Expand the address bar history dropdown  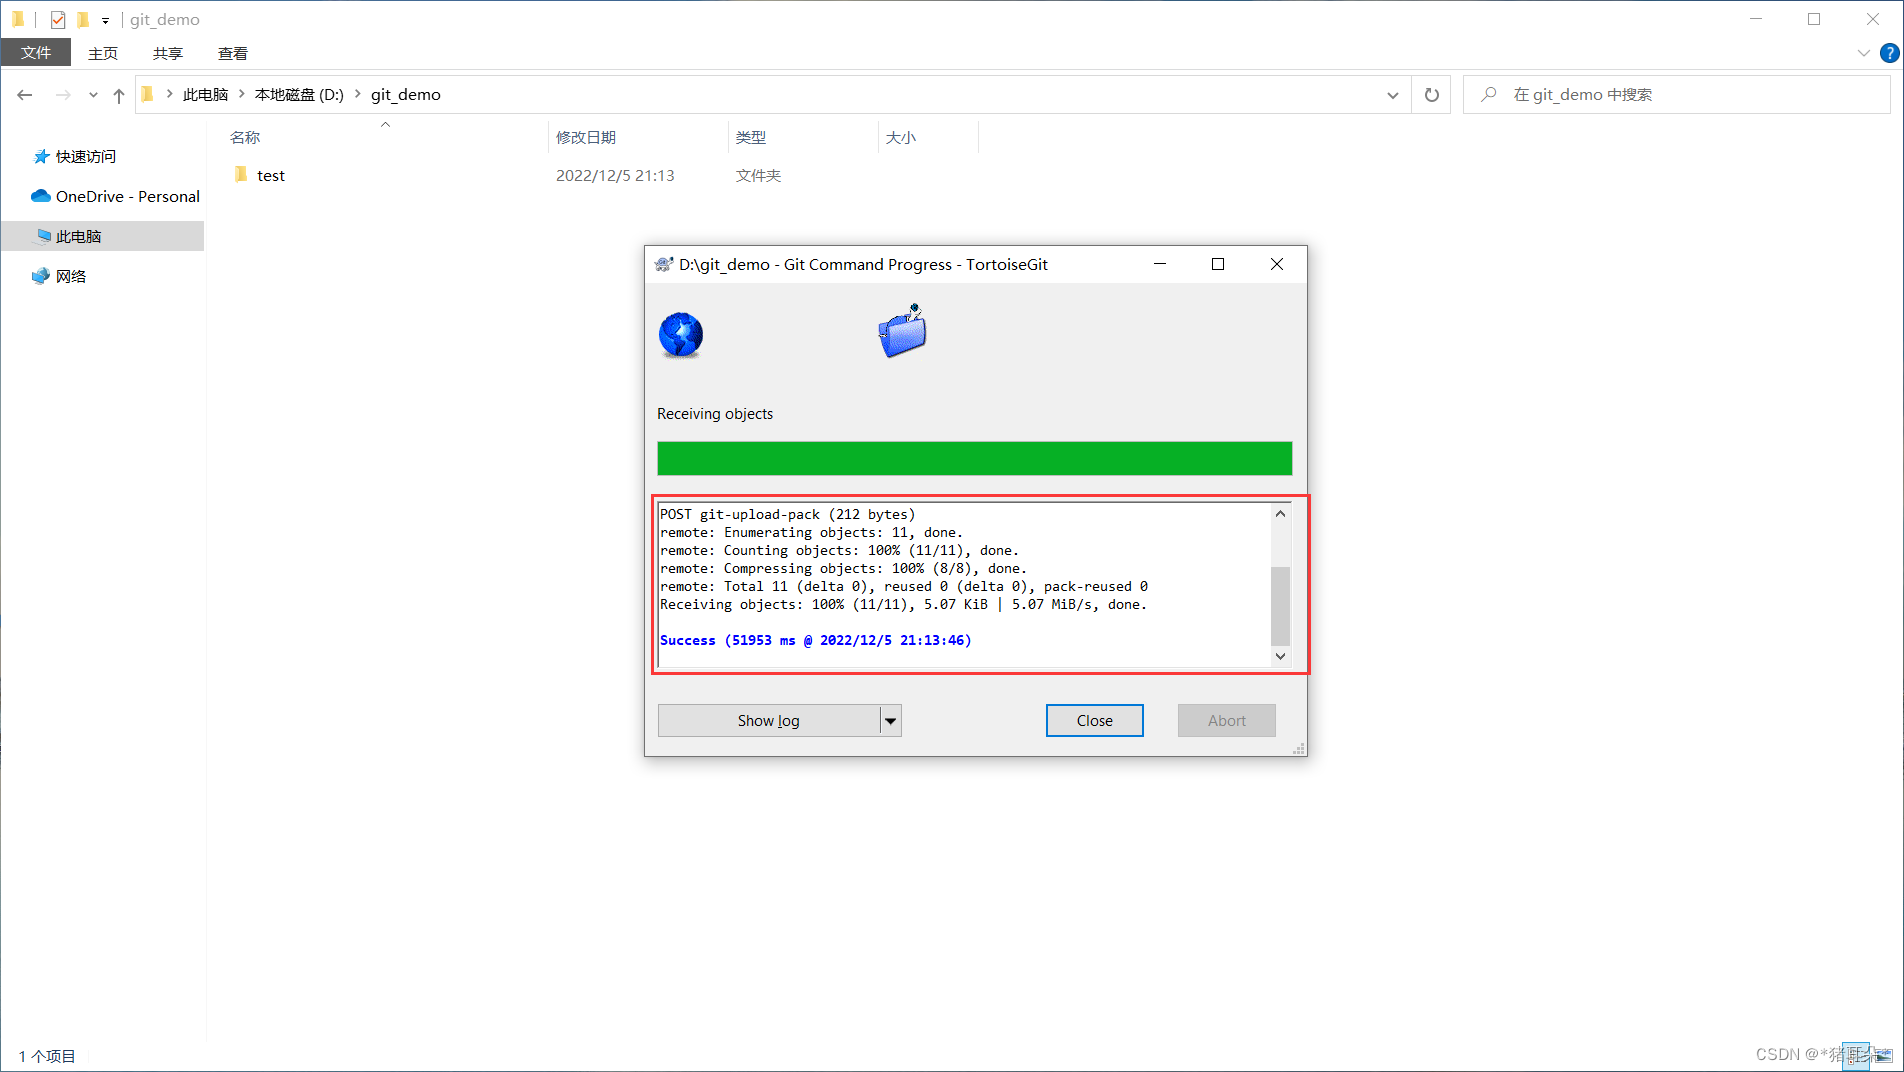pos(1392,94)
